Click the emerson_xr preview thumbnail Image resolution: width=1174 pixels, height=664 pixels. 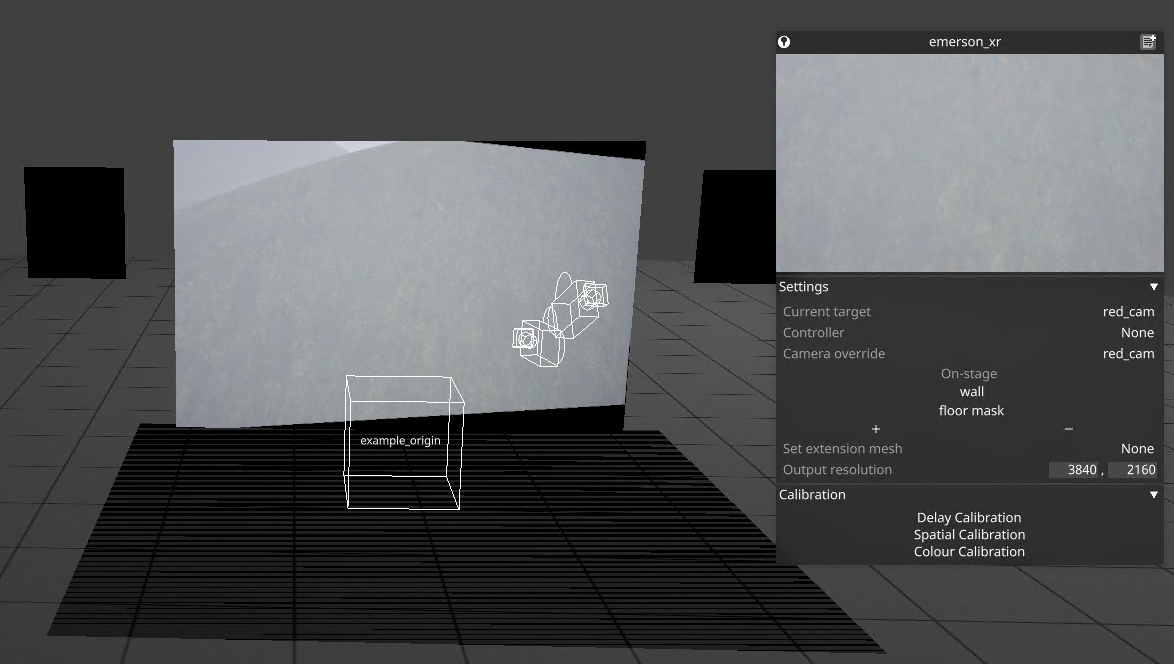[x=970, y=162]
